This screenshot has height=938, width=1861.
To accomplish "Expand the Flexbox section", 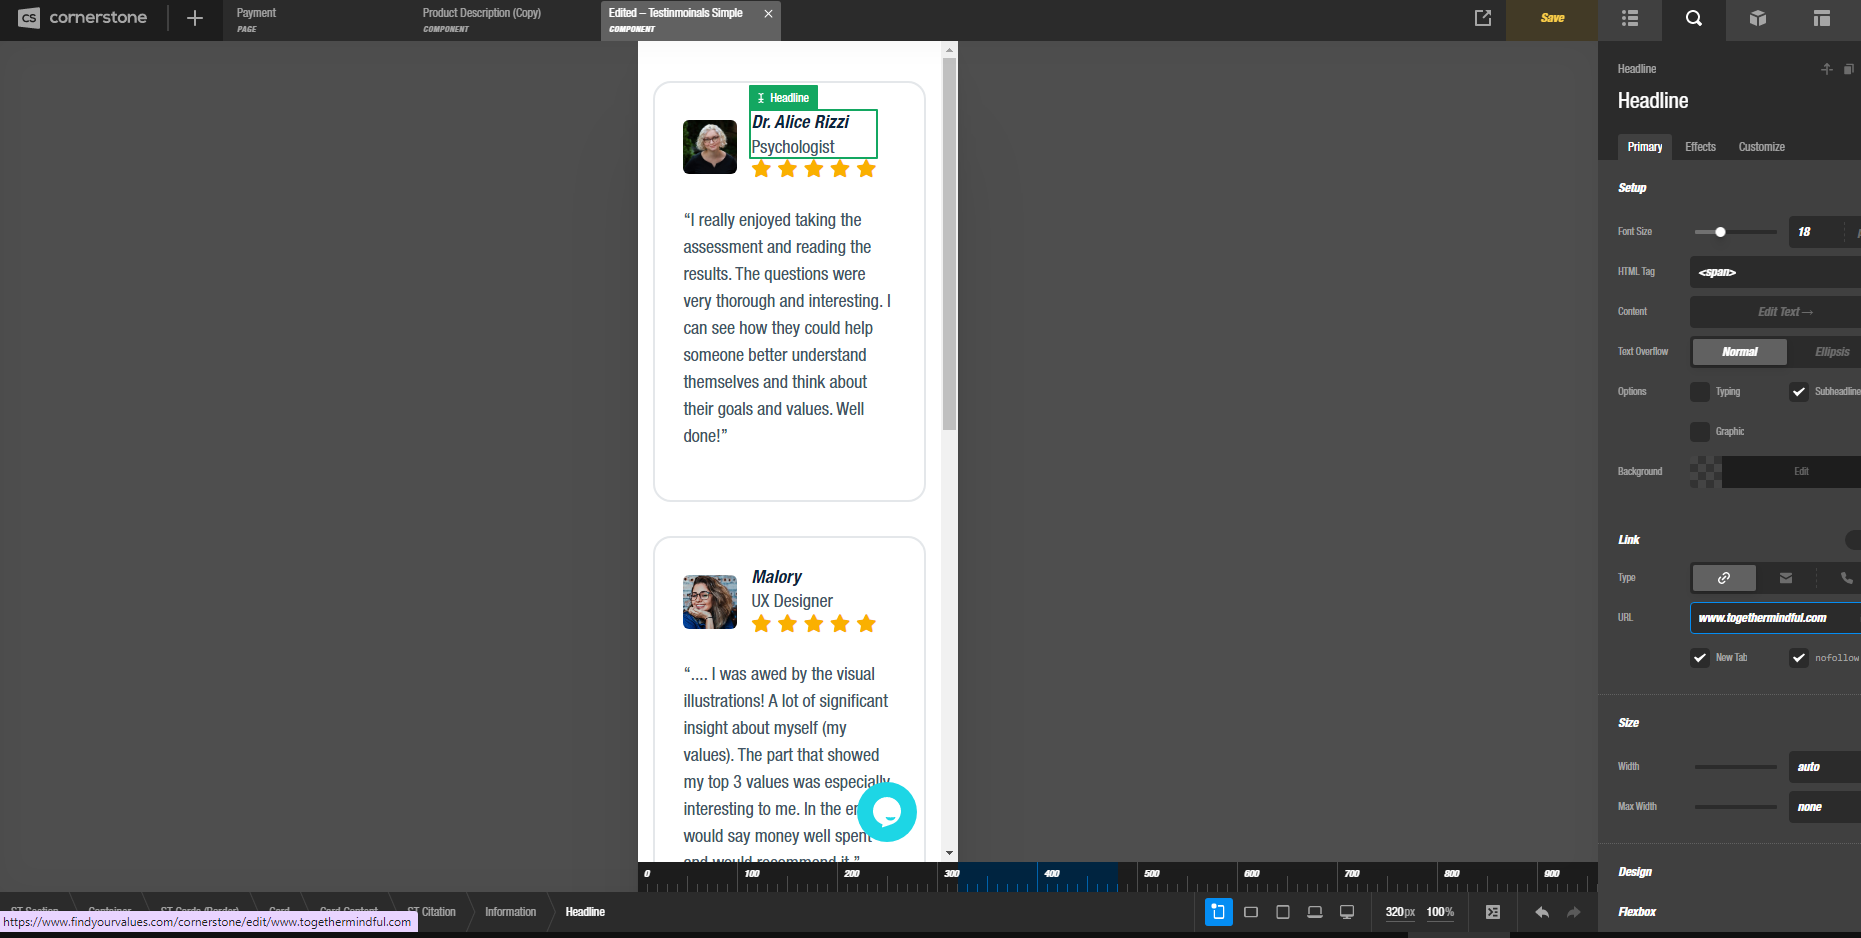I will tap(1637, 912).
